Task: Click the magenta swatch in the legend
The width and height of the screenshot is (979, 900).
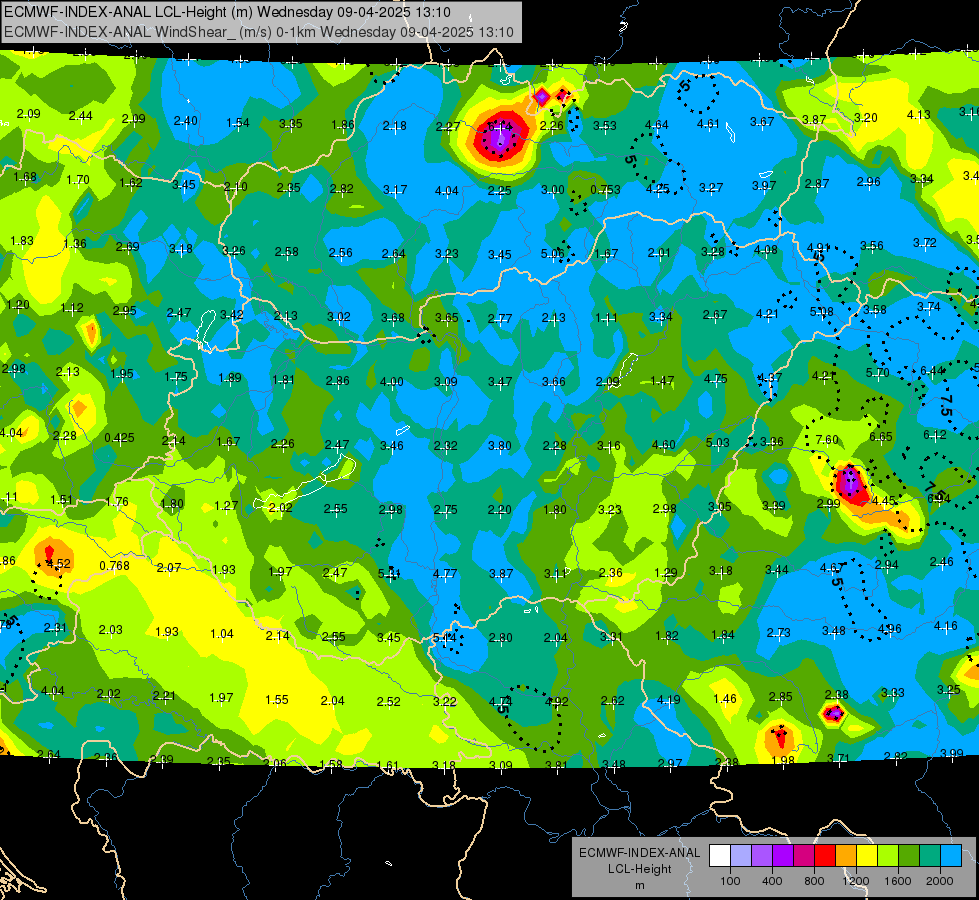Action: pyautogui.click(x=804, y=856)
